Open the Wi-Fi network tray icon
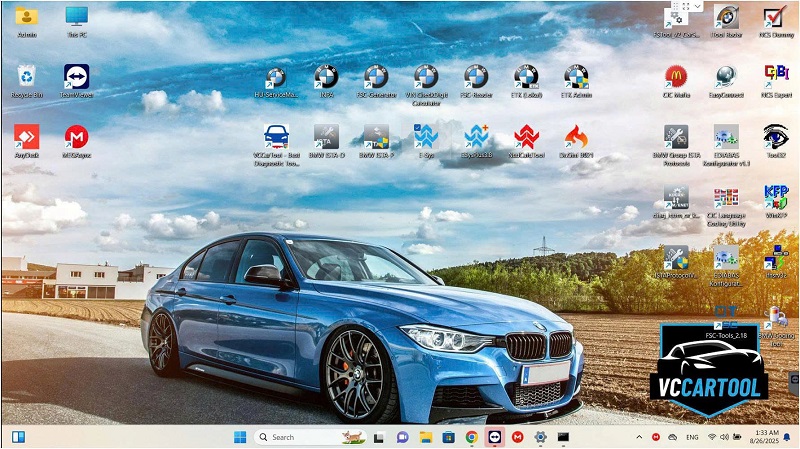800x449 pixels. 712,437
